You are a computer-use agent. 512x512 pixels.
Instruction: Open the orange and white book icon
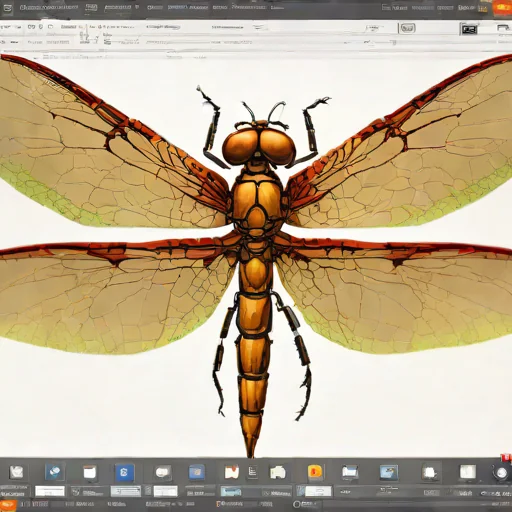pos(232,472)
